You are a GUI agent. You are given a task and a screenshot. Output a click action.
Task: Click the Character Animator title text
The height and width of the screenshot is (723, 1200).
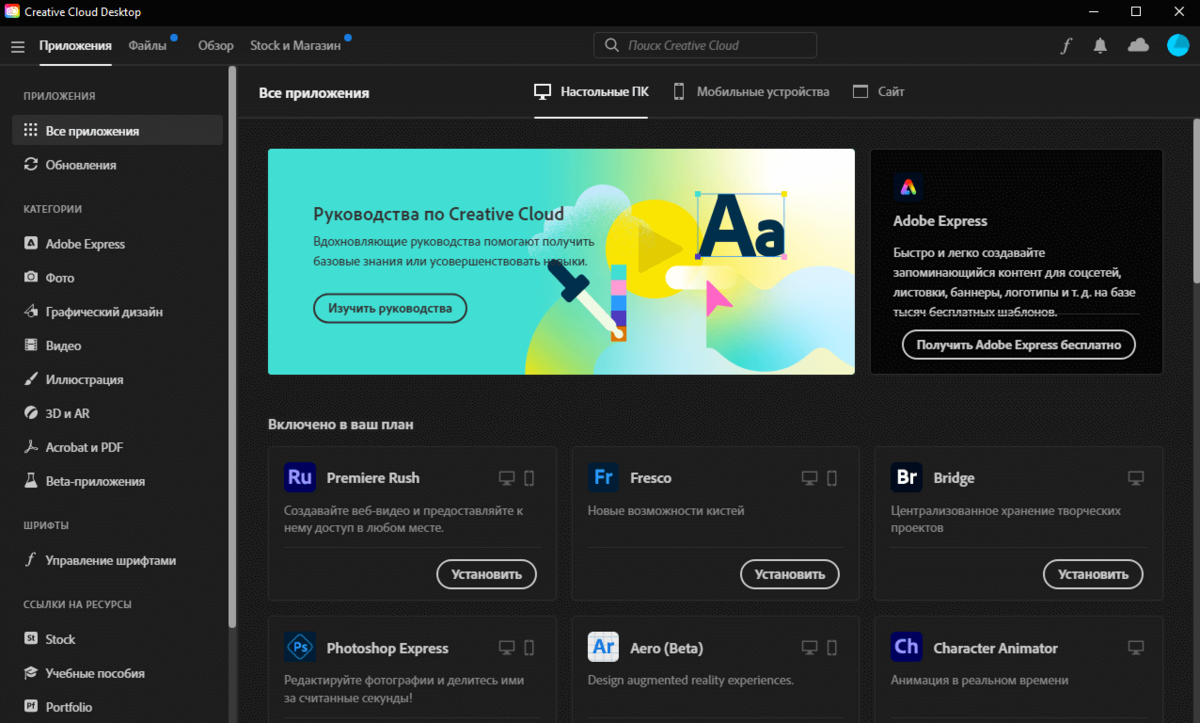click(995, 648)
